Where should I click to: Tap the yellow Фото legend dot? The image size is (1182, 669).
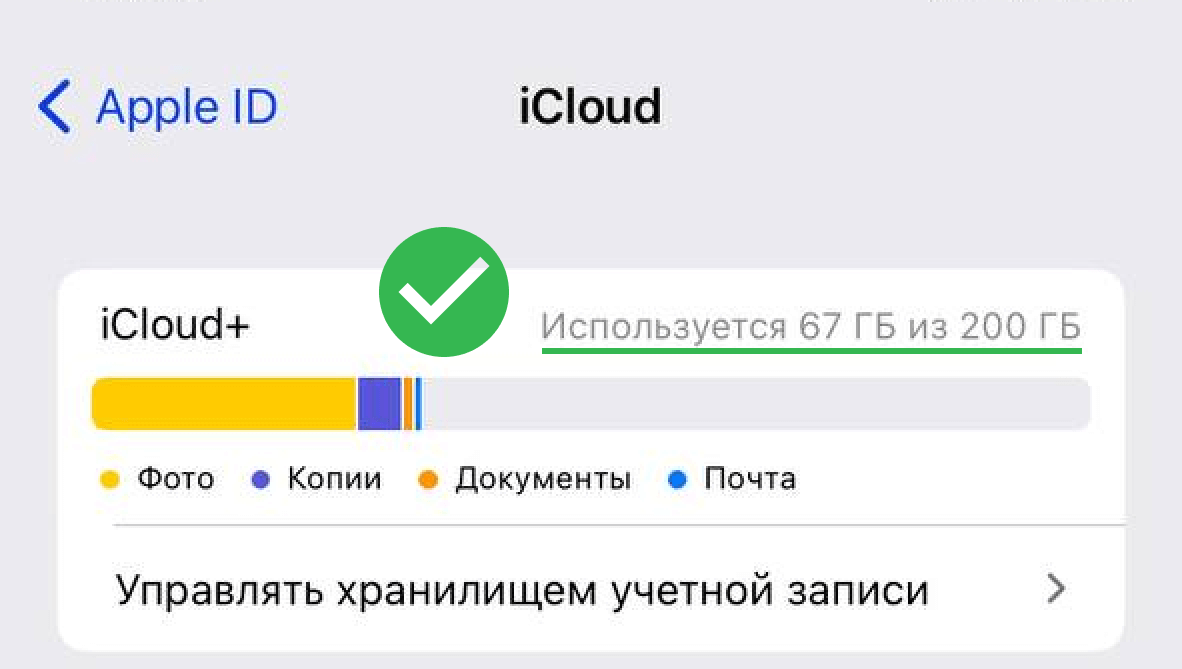click(110, 479)
